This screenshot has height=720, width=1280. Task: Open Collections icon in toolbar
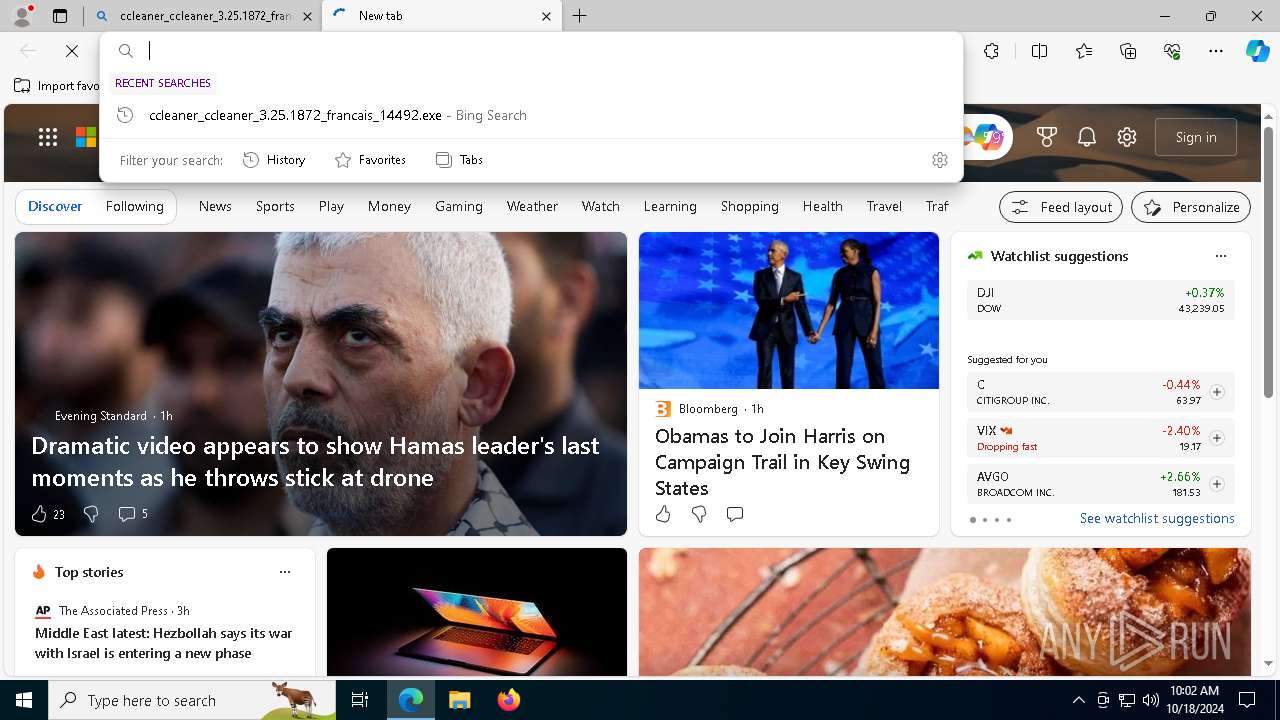point(1128,51)
